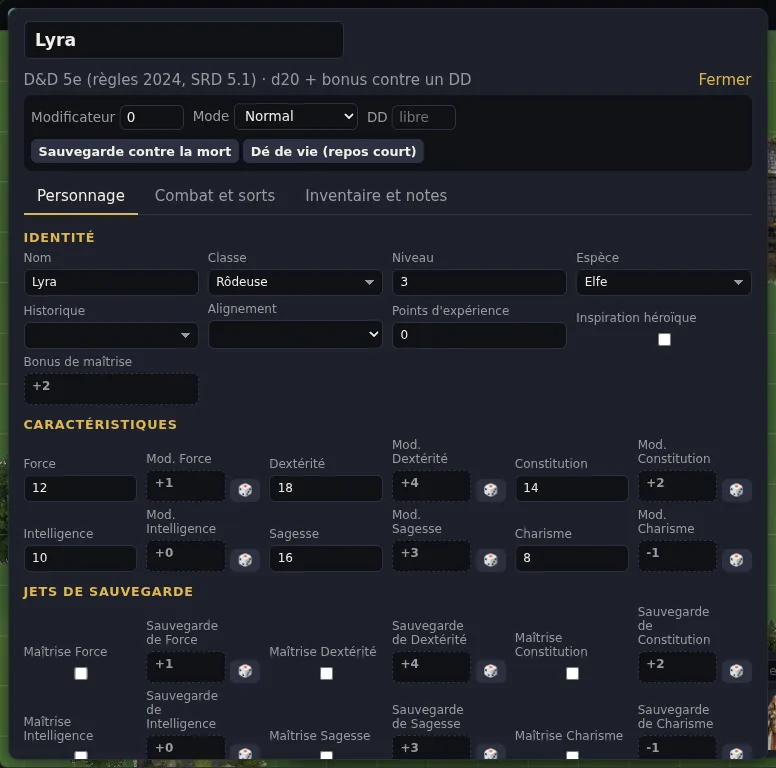Click the Force score field showing 12

tap(80, 488)
